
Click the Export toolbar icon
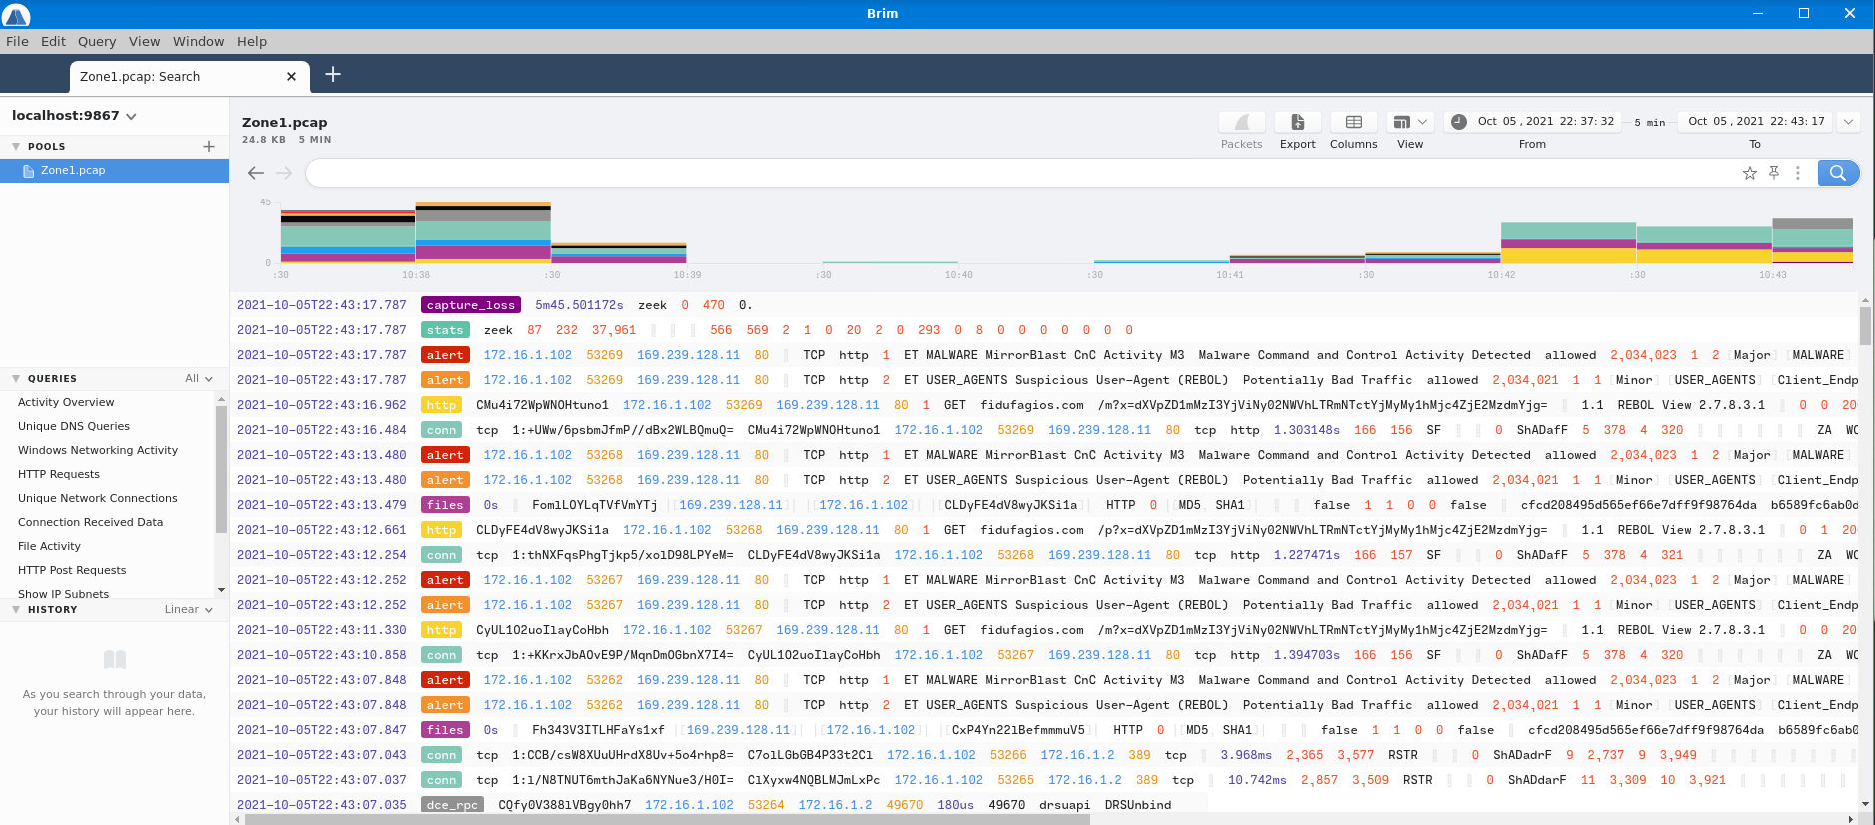[x=1297, y=122]
